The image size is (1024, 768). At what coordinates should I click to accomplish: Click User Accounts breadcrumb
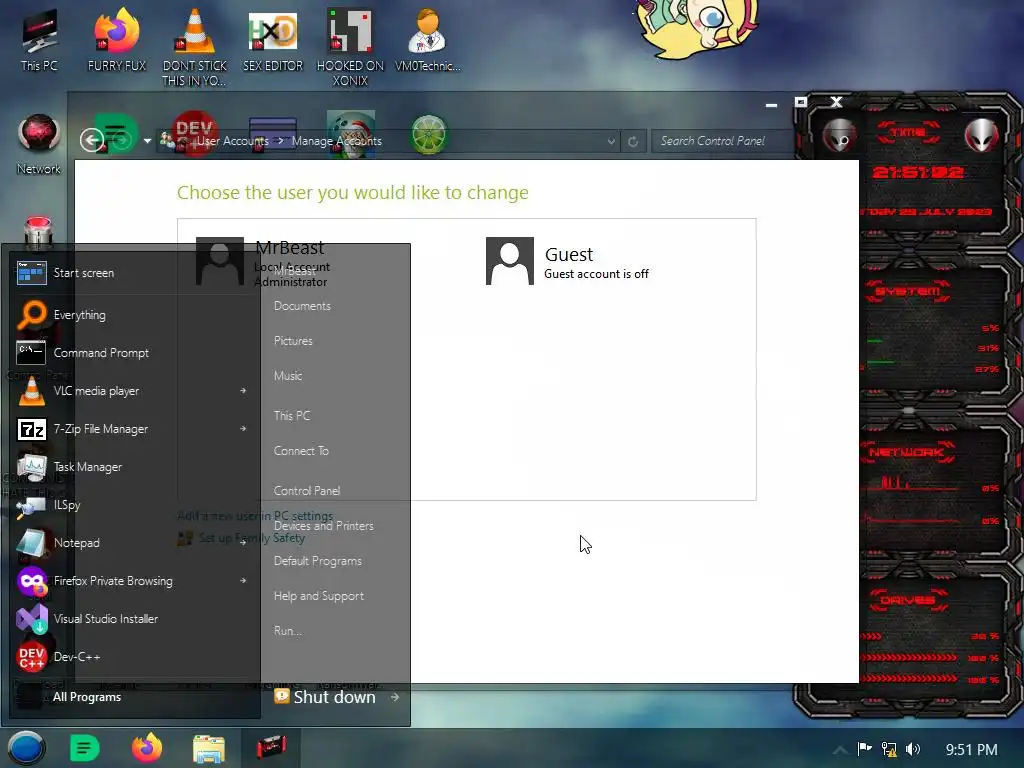click(232, 141)
